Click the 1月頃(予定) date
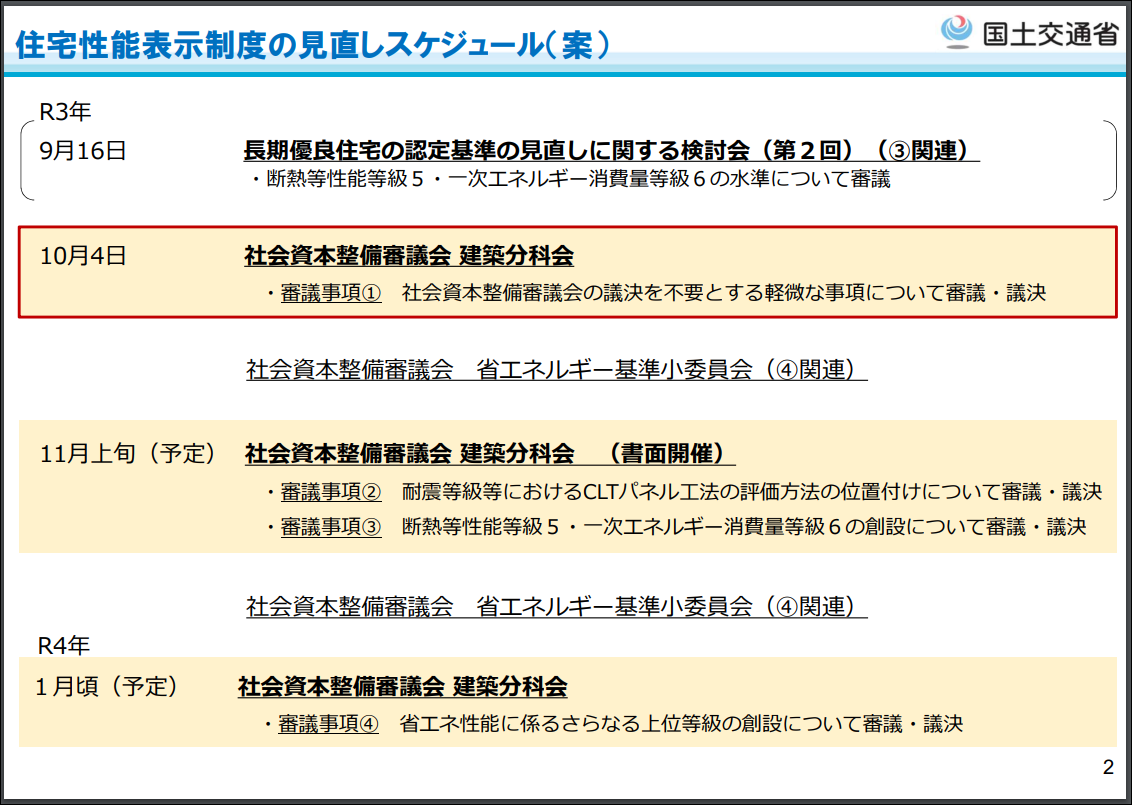The height and width of the screenshot is (805, 1132). coord(107,686)
